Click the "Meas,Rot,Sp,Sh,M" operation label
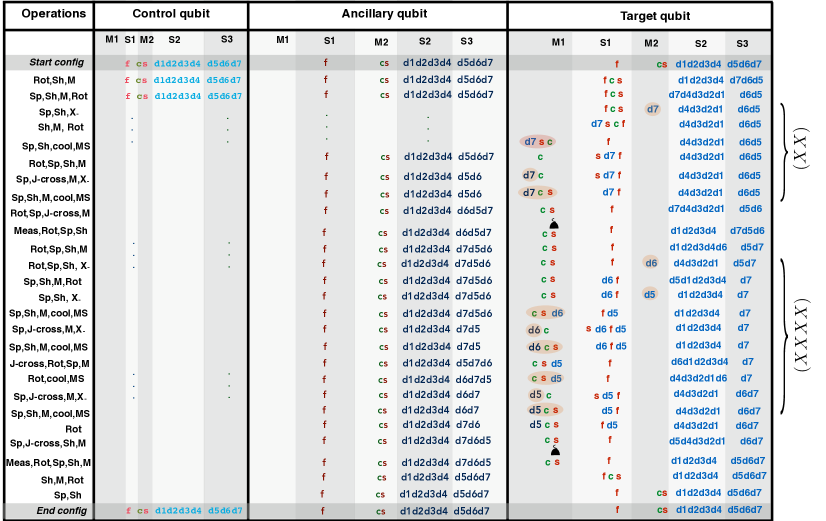This screenshot has height=521, width=826. [48, 463]
